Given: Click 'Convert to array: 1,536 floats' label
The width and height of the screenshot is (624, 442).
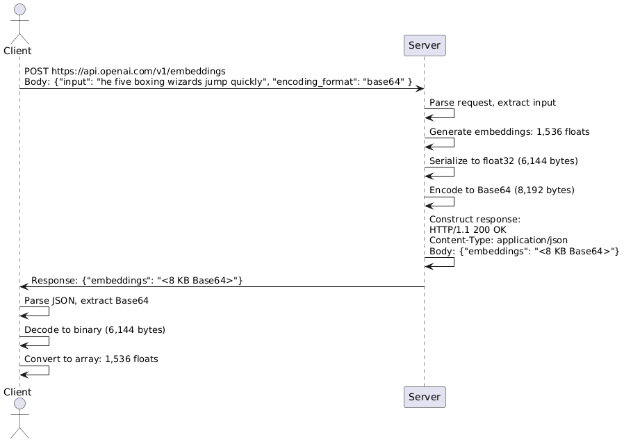Looking at the screenshot, I should (91, 359).
